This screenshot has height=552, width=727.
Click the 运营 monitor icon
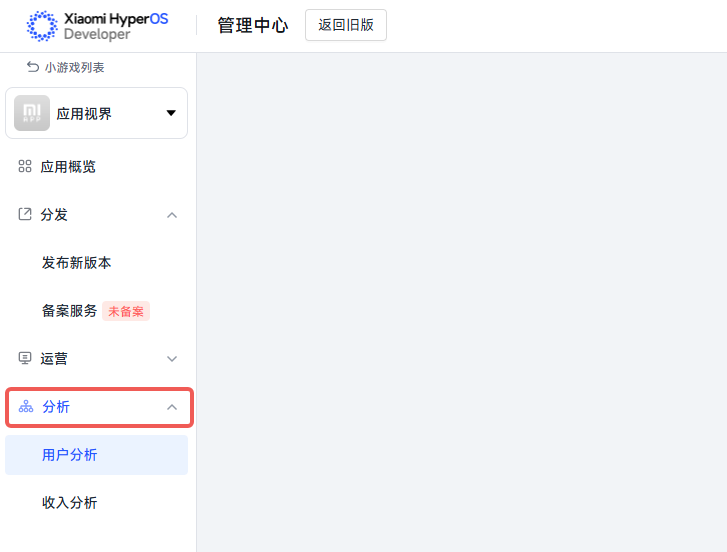coord(25,358)
